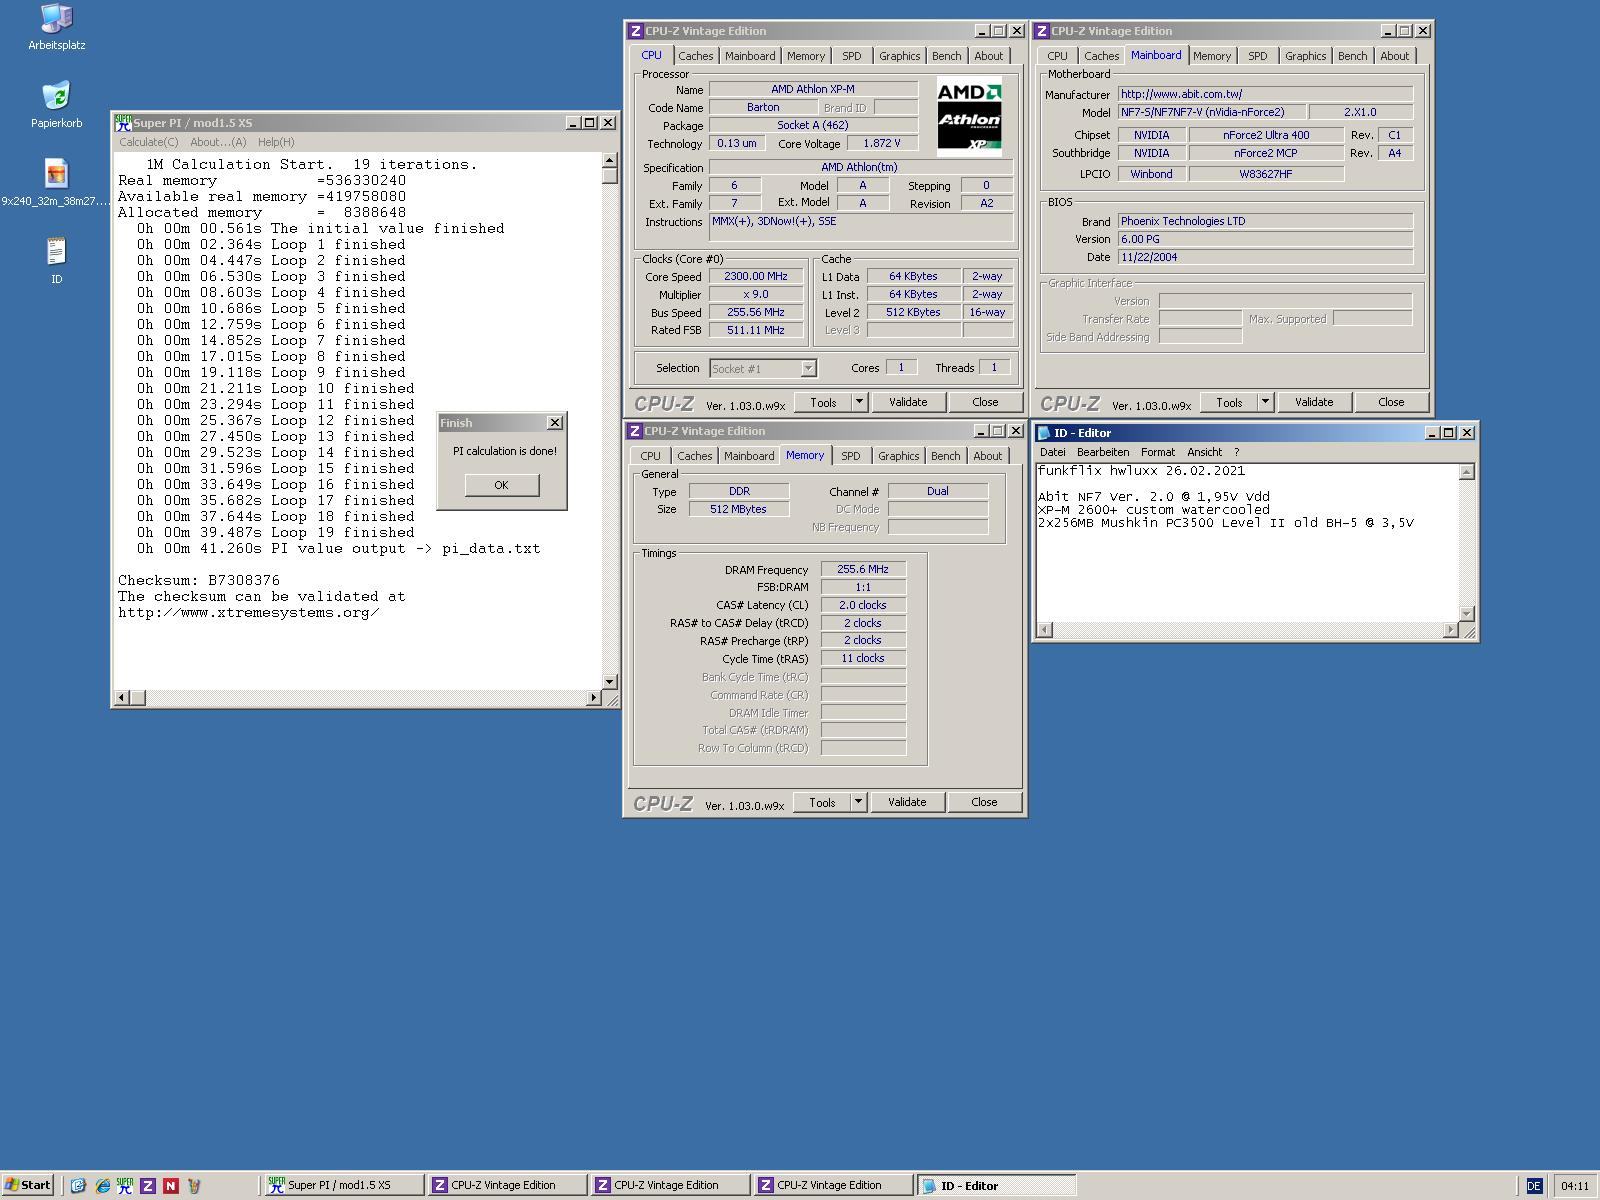Image resolution: width=1600 pixels, height=1200 pixels.
Task: Click the Core Speed value 2300.00 MHz
Action: point(756,276)
